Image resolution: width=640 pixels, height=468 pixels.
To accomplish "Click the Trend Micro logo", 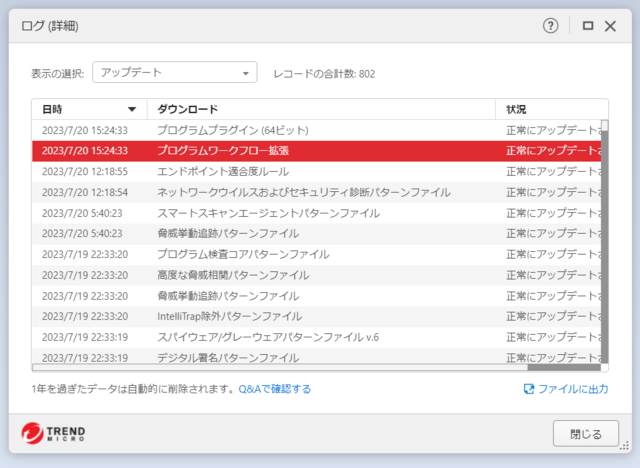I will point(53,433).
